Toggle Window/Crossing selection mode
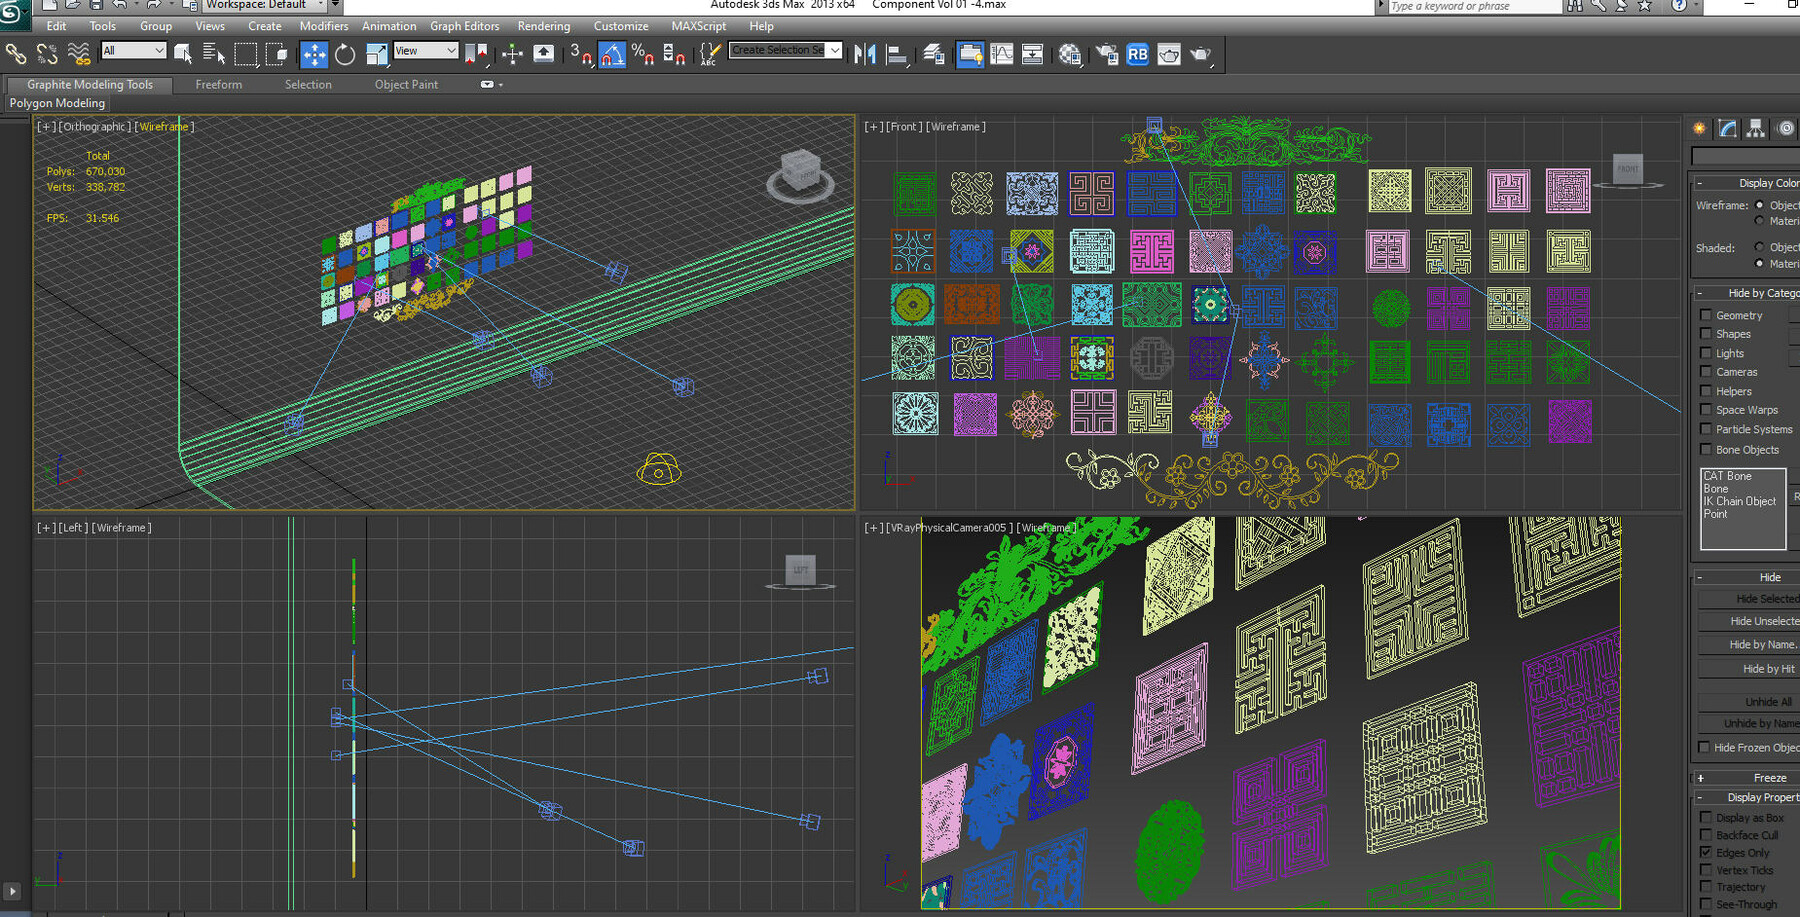The height and width of the screenshot is (917, 1800). pyautogui.click(x=277, y=54)
